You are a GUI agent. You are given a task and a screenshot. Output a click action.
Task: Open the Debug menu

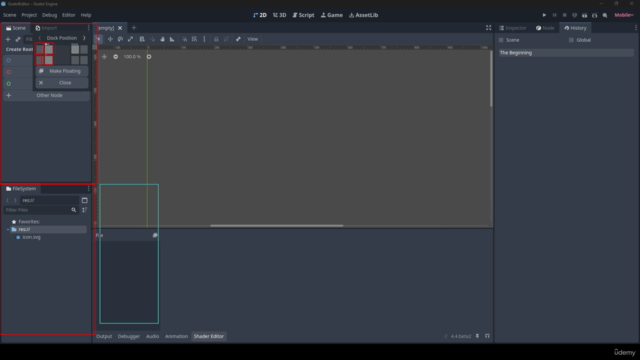coord(49,15)
